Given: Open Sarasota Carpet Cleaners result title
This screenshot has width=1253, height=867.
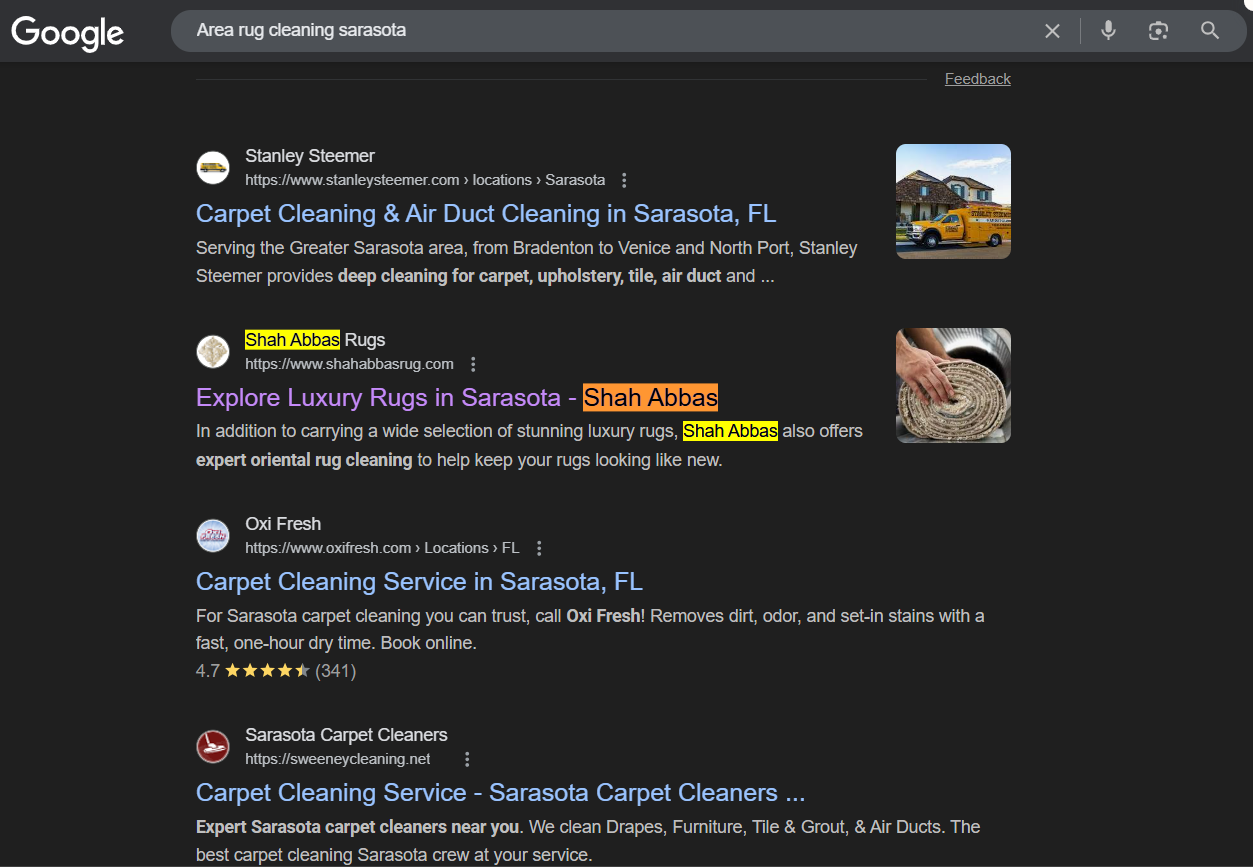Looking at the screenshot, I should (500, 793).
